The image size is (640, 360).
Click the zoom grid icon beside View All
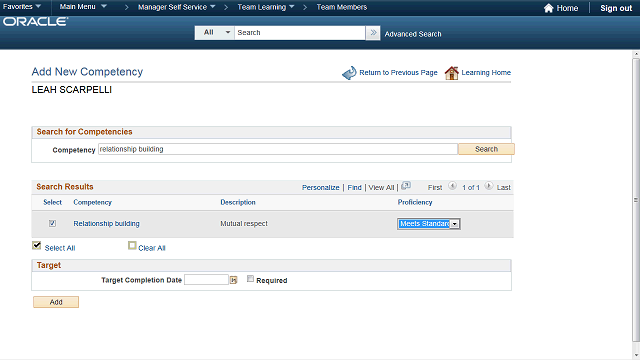pyautogui.click(x=406, y=186)
